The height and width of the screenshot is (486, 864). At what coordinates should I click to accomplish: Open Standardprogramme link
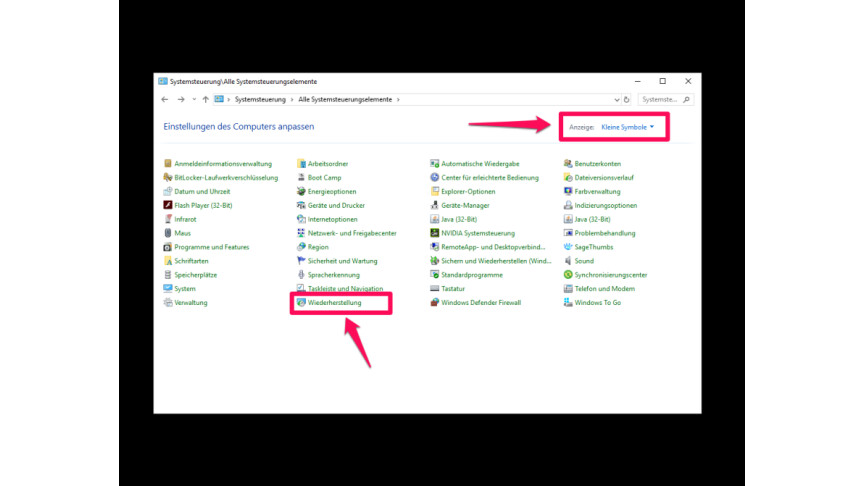472,274
